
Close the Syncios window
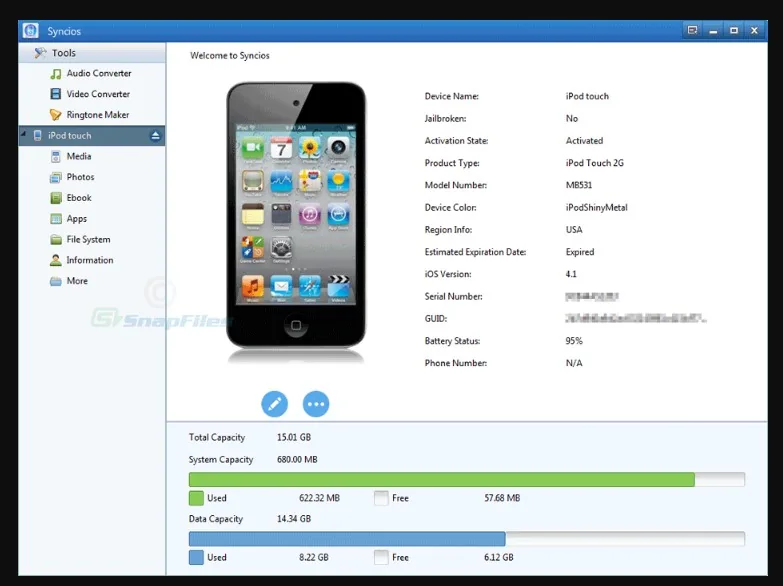pyautogui.click(x=754, y=31)
